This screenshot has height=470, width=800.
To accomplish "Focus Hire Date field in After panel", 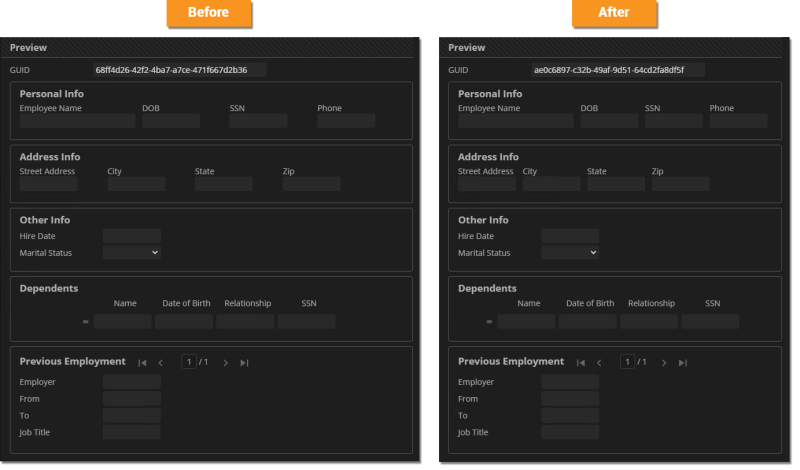I will tap(569, 236).
